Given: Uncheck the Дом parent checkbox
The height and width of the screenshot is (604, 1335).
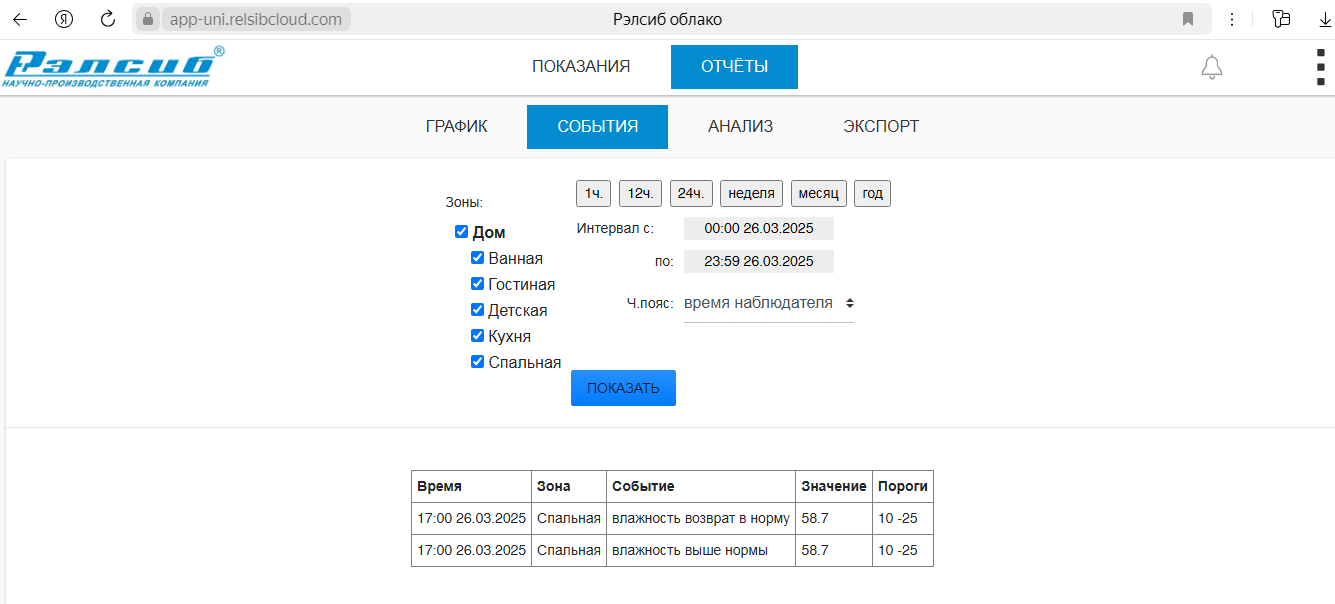Looking at the screenshot, I should pyautogui.click(x=461, y=232).
